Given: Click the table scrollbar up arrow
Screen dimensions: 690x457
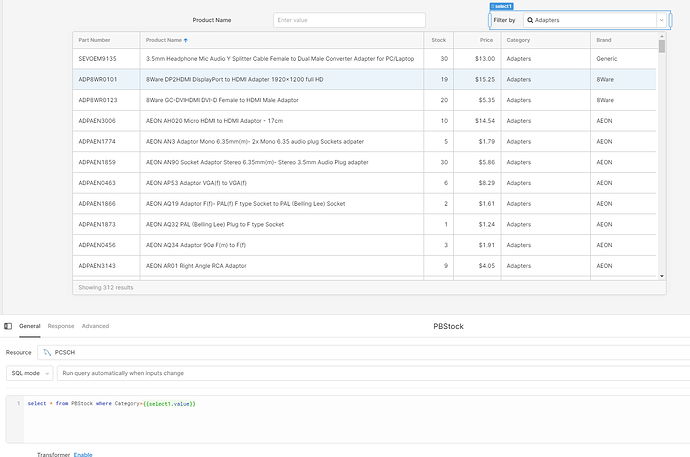Looking at the screenshot, I should coord(661,37).
